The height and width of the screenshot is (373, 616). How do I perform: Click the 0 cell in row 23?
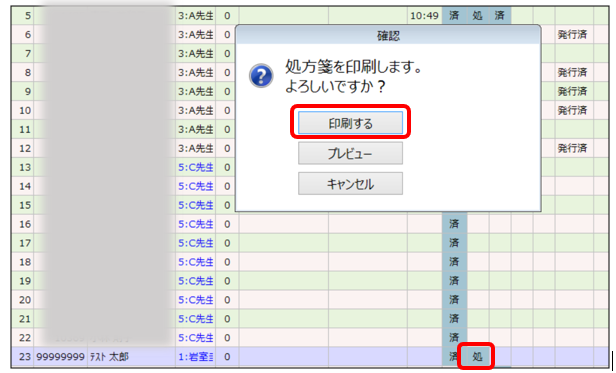227,357
